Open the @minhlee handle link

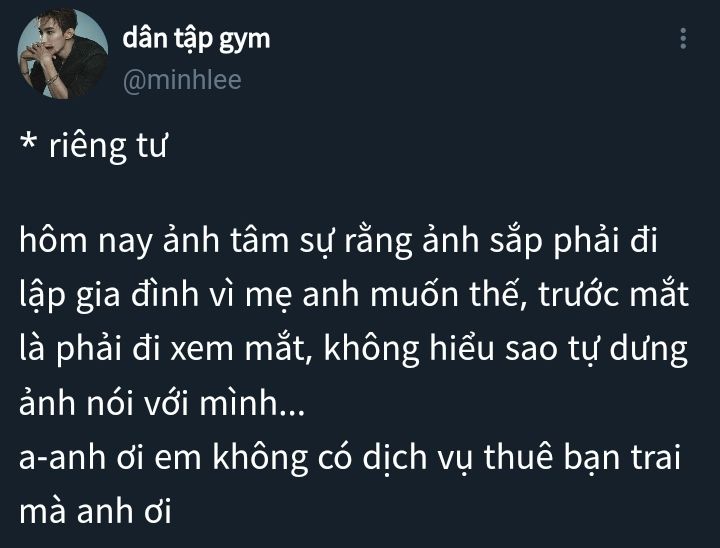(x=182, y=80)
